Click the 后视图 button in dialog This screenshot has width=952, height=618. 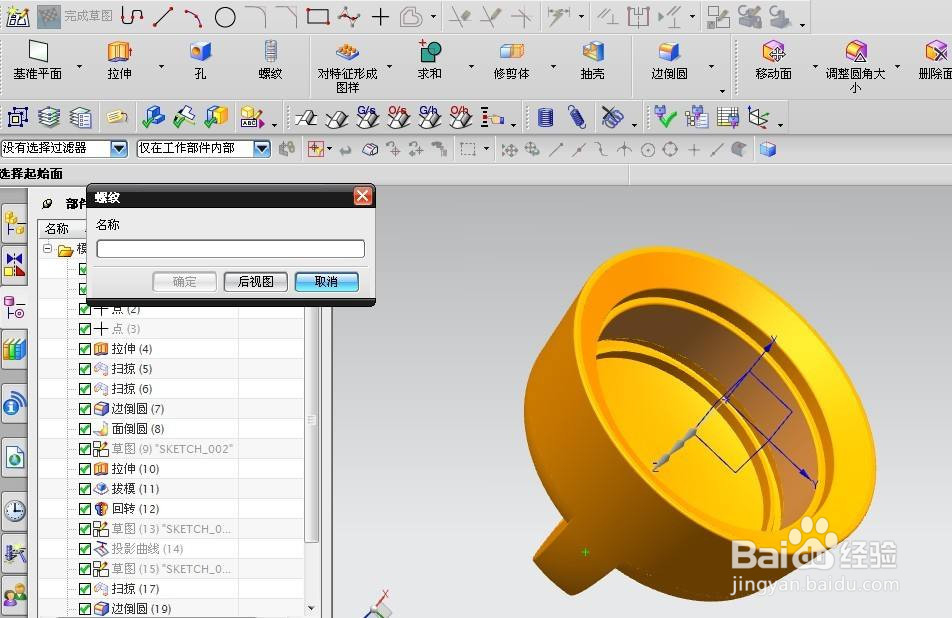pyautogui.click(x=256, y=282)
